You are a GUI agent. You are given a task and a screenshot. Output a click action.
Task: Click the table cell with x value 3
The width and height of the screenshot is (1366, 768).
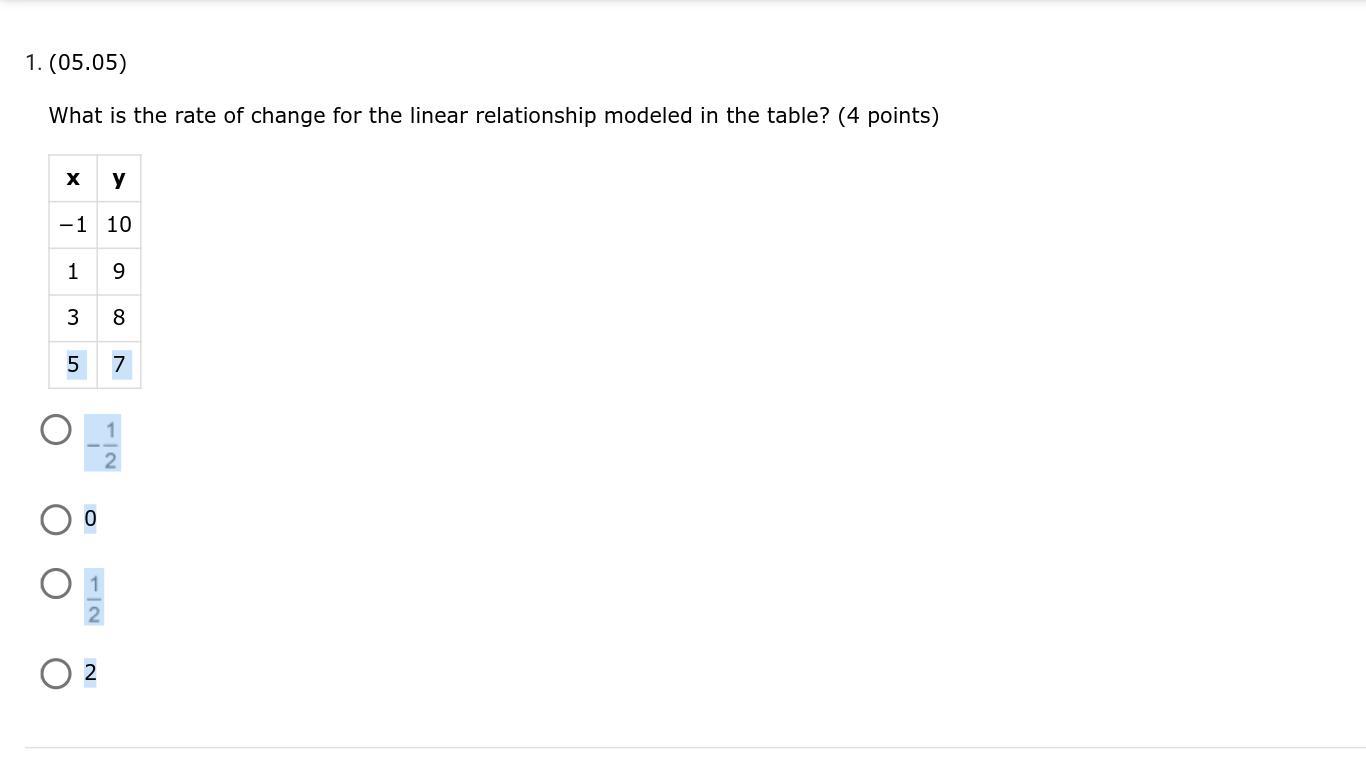tap(73, 318)
